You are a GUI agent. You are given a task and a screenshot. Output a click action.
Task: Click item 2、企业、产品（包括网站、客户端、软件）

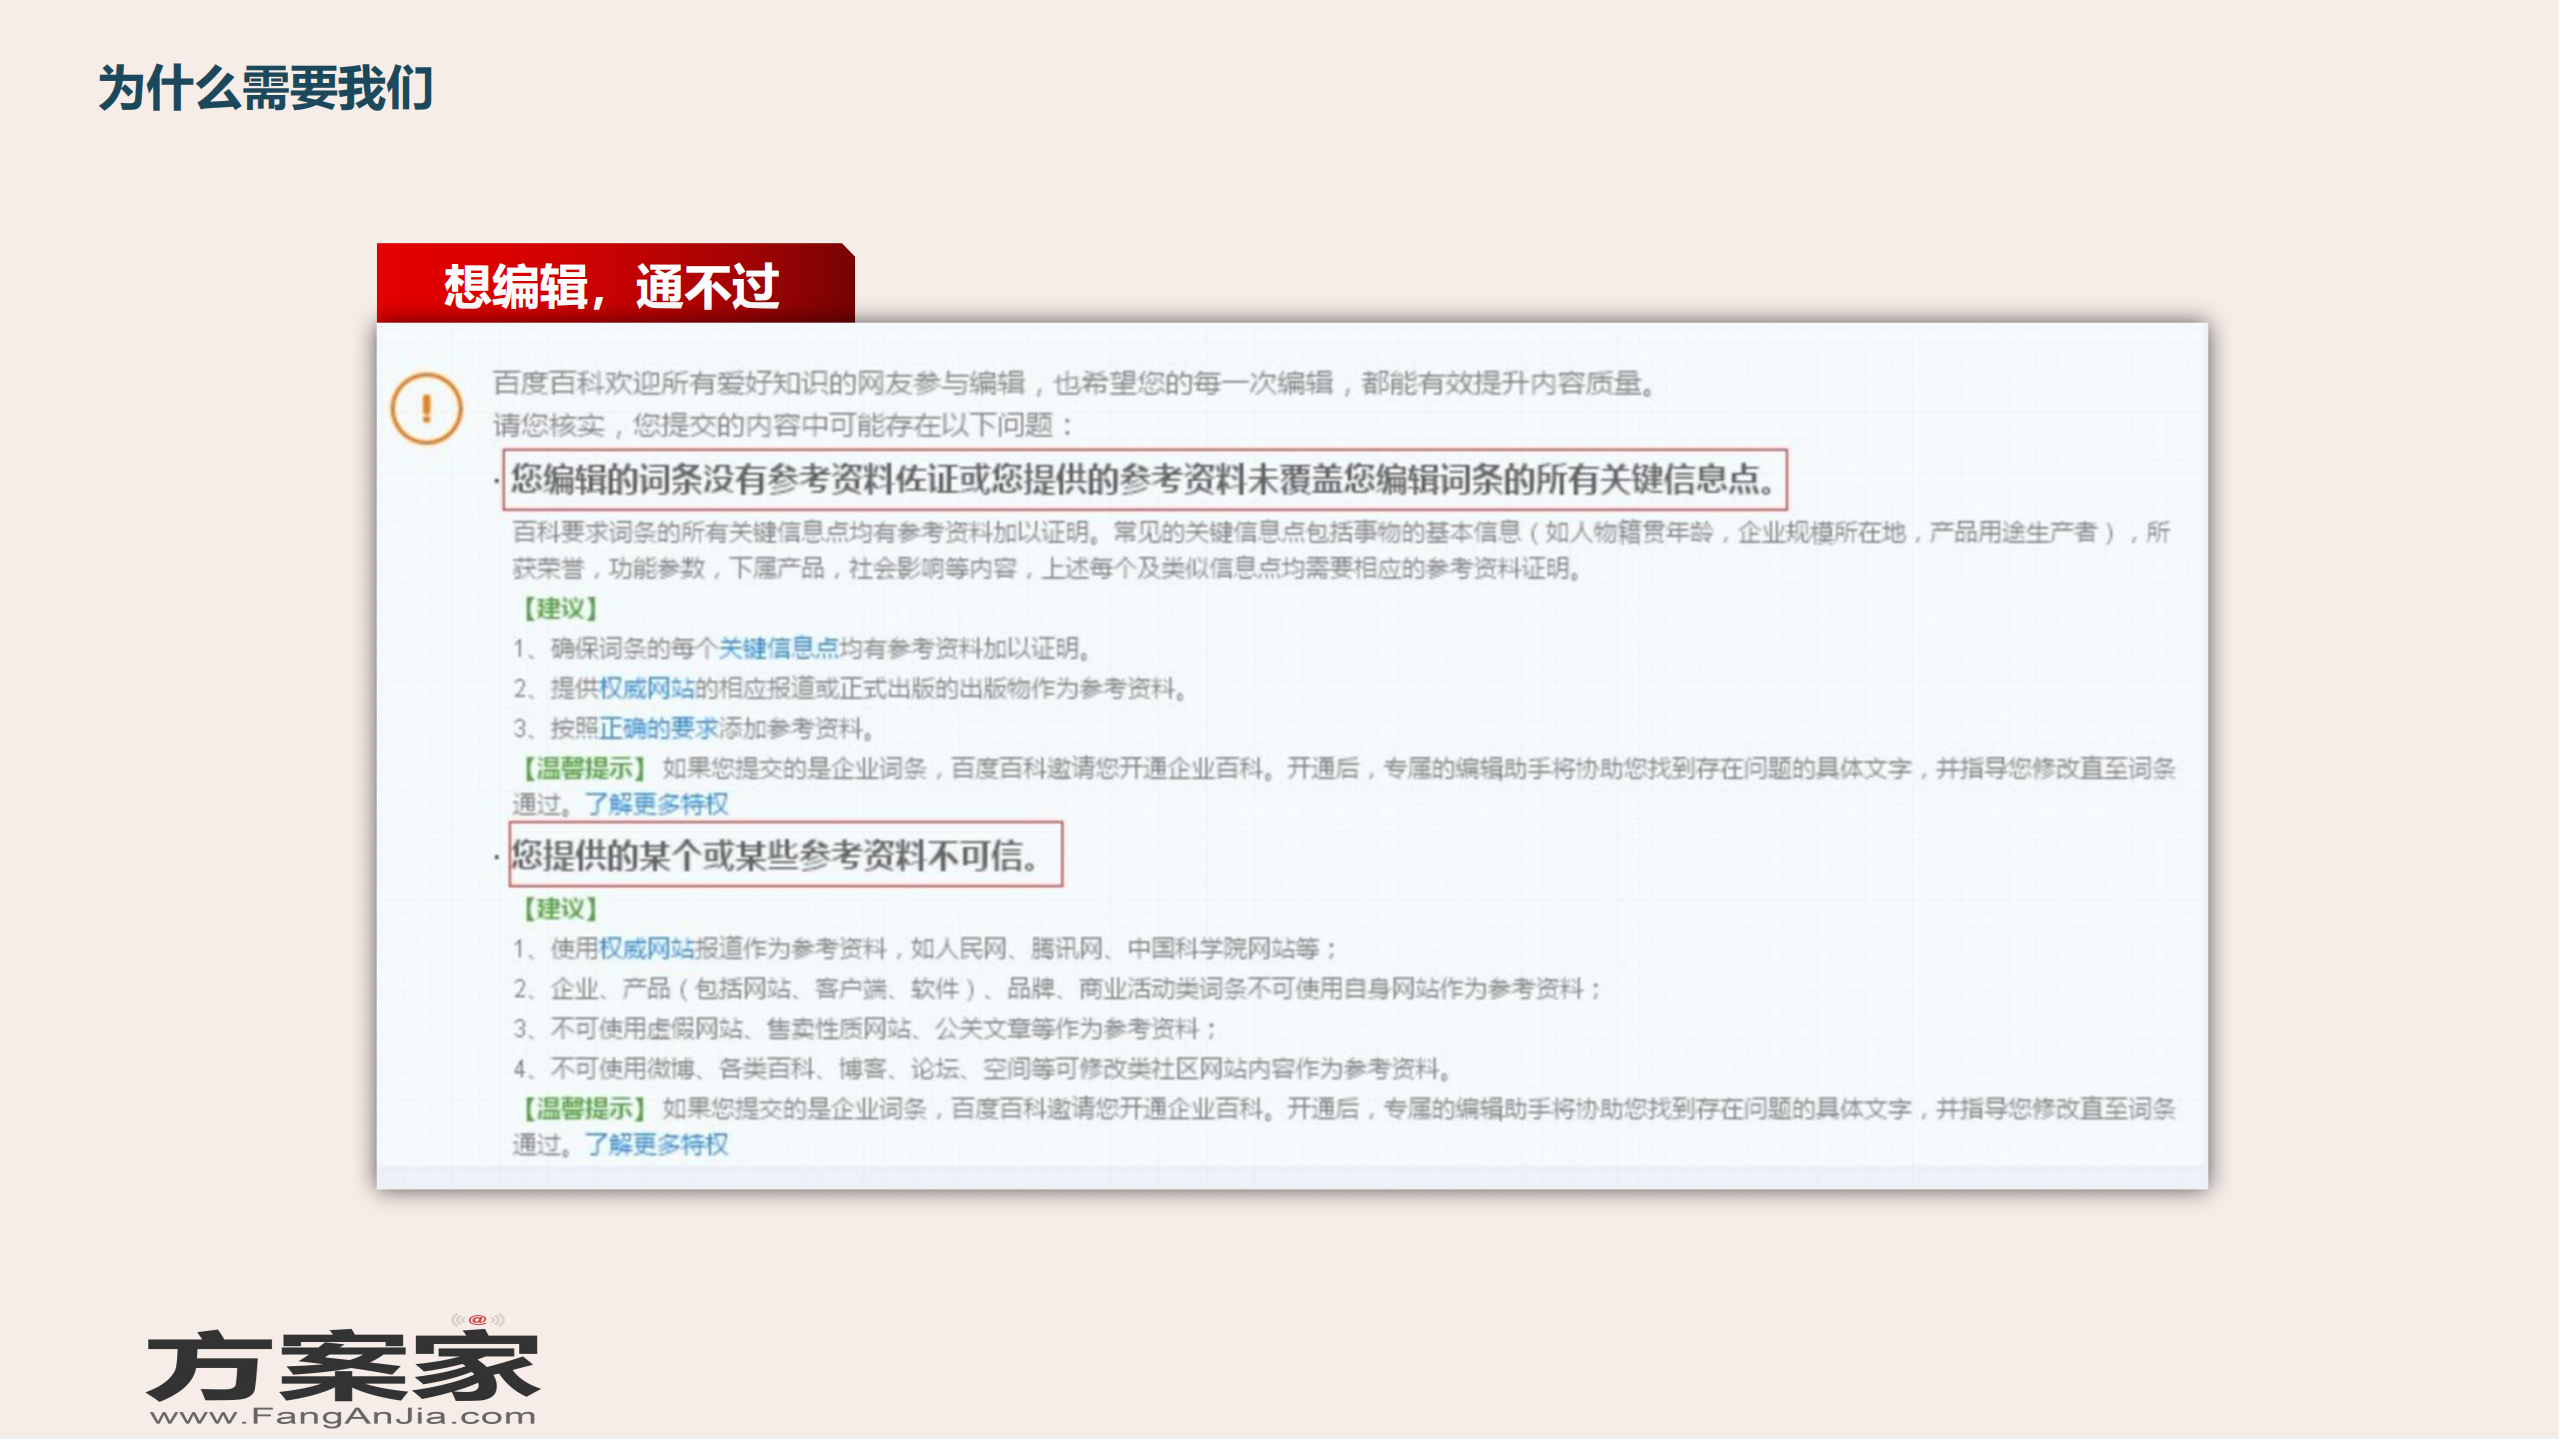tap(1058, 988)
